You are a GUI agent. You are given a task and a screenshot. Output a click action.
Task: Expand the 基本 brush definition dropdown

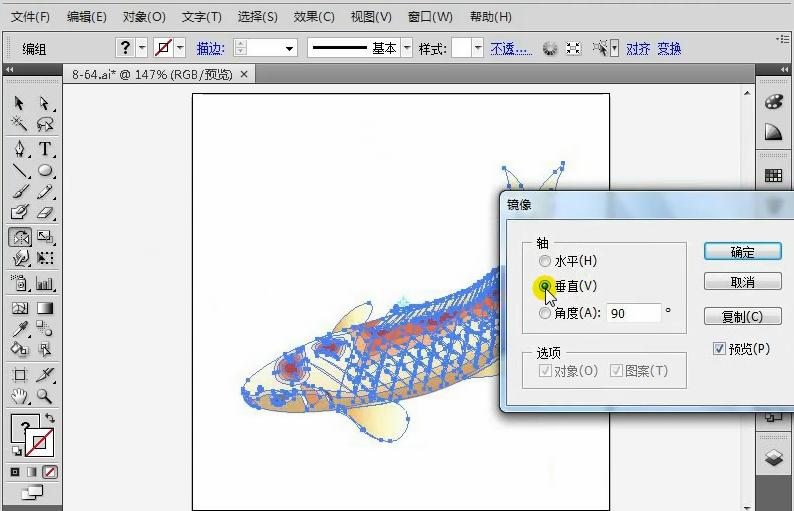(405, 48)
